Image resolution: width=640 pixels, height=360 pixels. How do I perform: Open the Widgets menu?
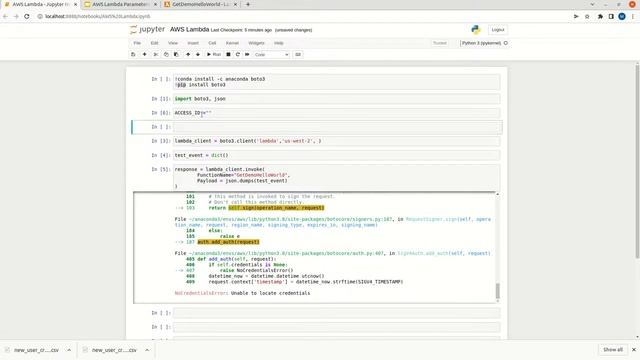coord(256,43)
